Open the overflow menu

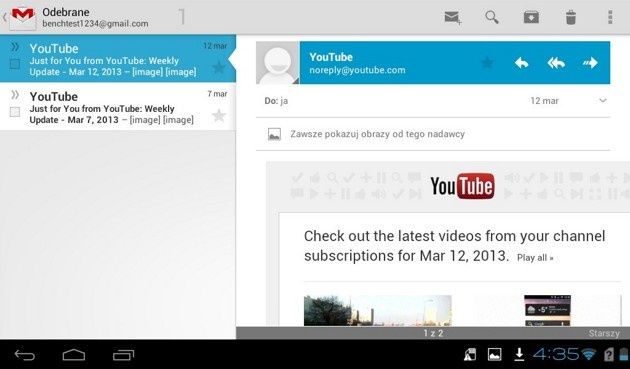point(610,17)
